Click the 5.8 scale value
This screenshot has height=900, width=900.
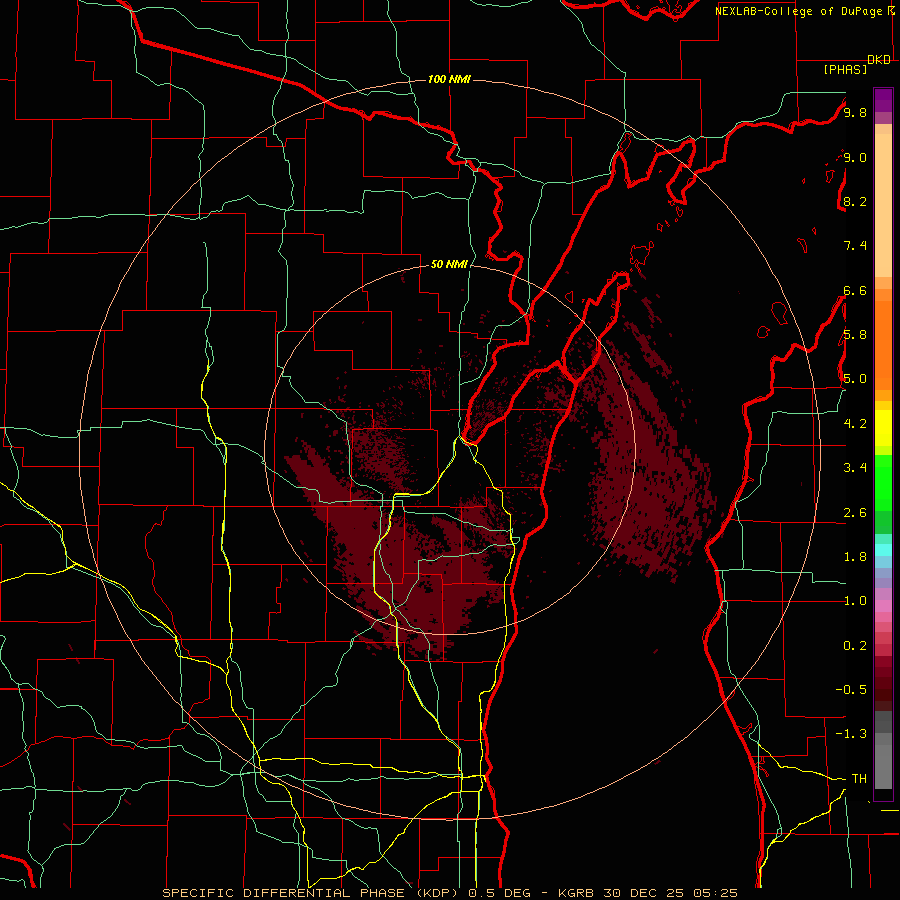[855, 335]
